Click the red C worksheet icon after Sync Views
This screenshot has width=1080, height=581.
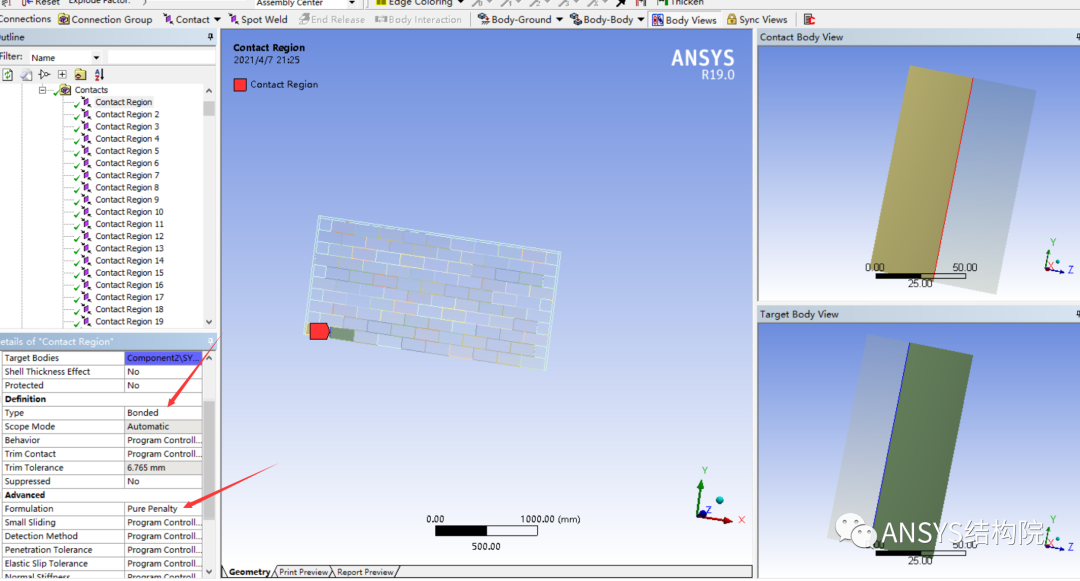pos(809,19)
